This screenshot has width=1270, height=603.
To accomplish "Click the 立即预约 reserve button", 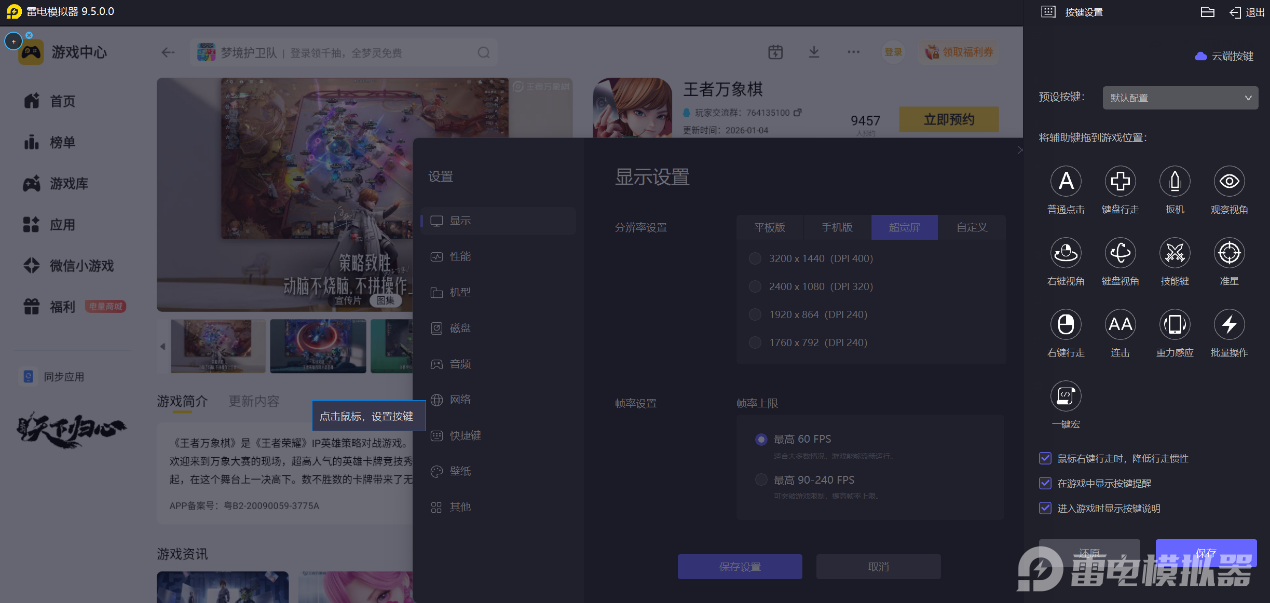I will [x=948, y=119].
